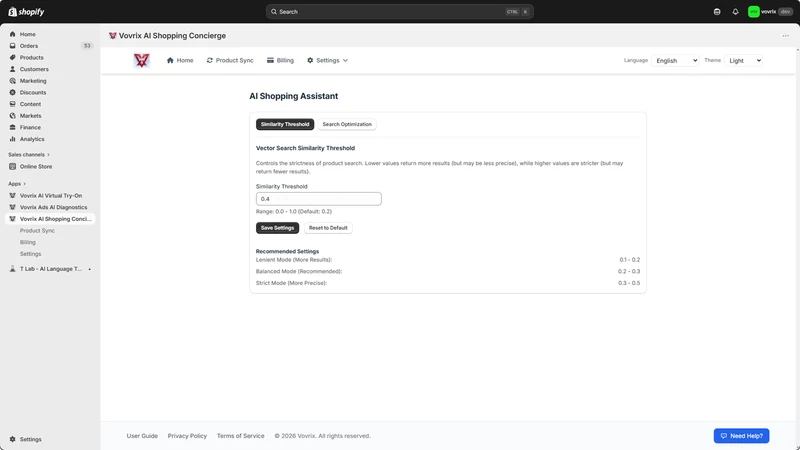Click the Vovrix app logo in navigation

(141, 60)
